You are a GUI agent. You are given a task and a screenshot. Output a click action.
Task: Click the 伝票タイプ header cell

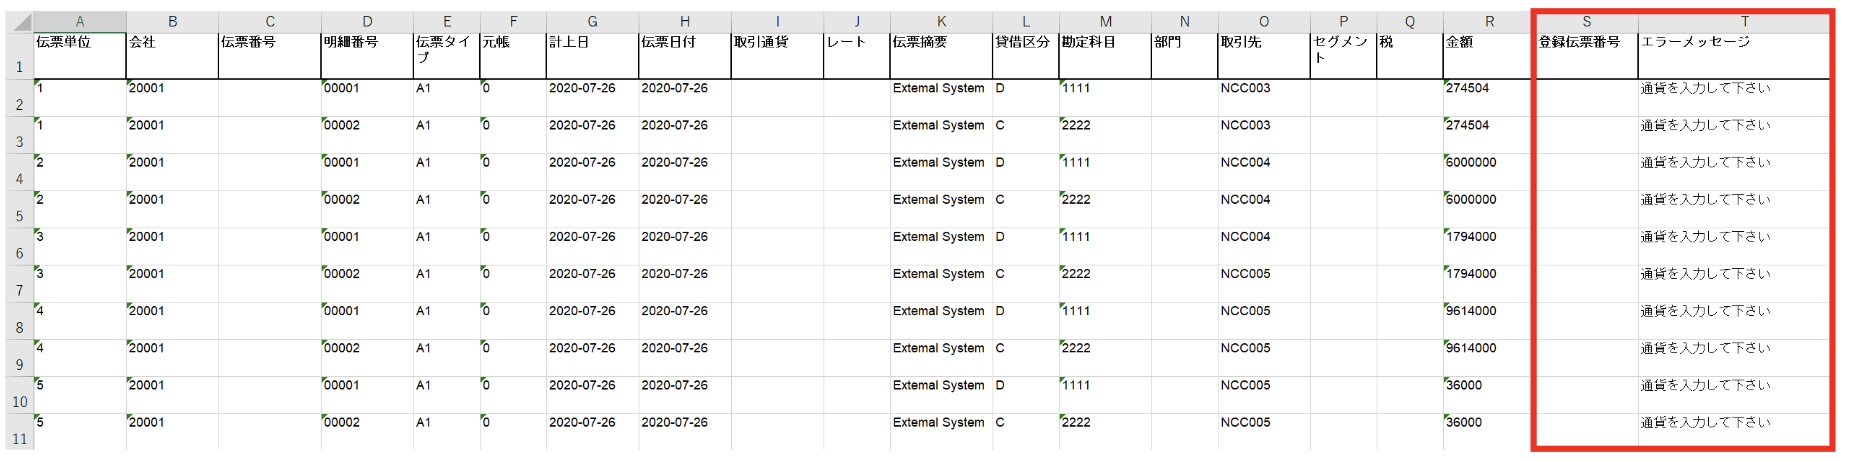(446, 56)
